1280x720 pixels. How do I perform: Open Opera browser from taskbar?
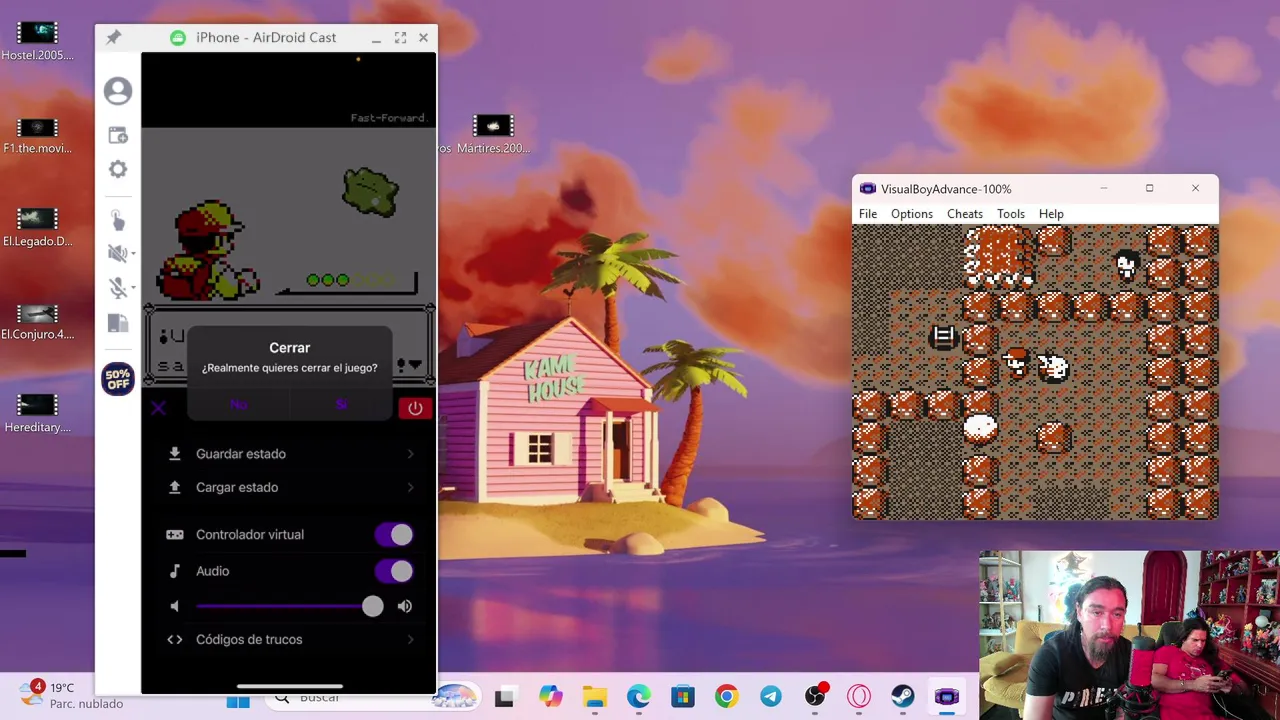[859, 697]
